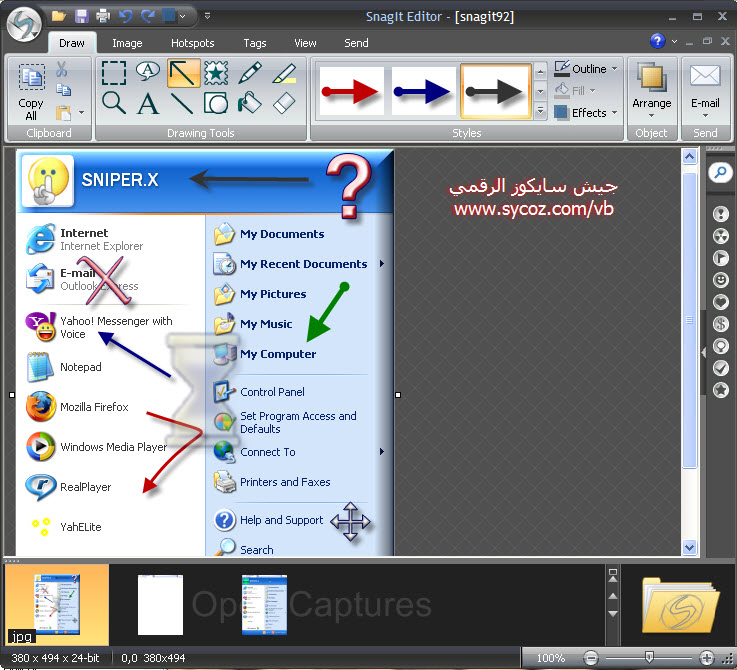
Task: Activate the Arrow drawing tool
Action: click(183, 73)
